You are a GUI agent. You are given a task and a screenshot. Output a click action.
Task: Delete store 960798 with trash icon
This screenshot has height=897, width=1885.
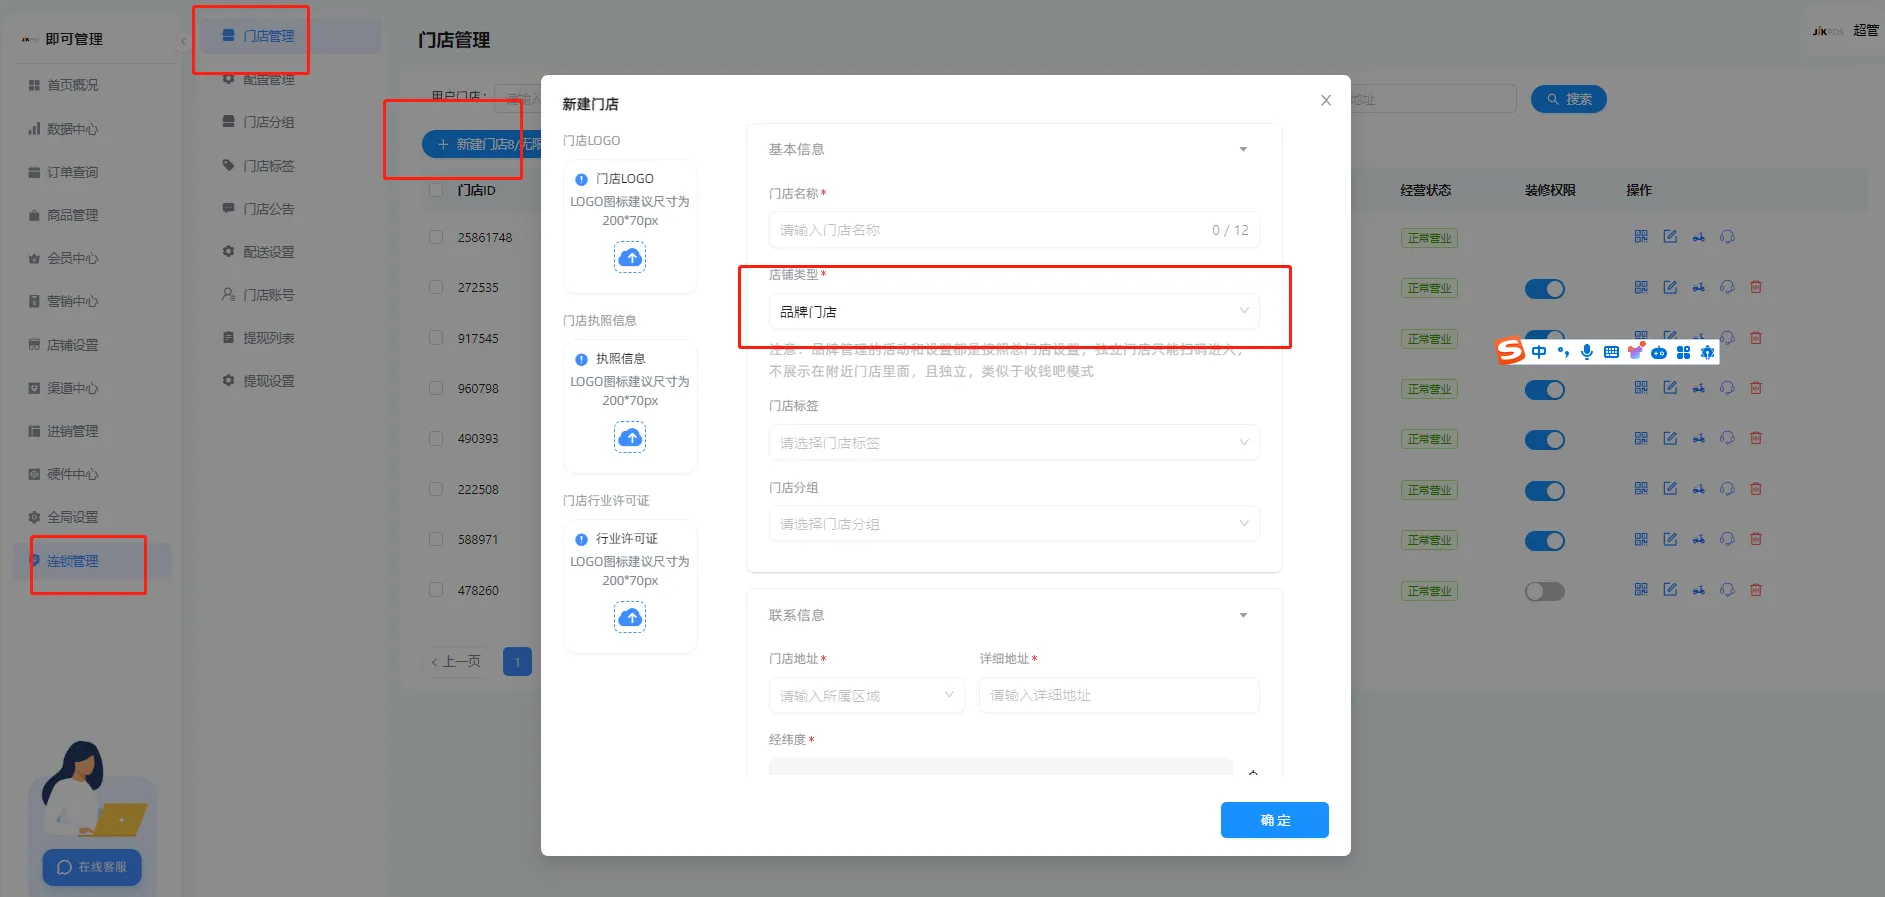point(1756,388)
